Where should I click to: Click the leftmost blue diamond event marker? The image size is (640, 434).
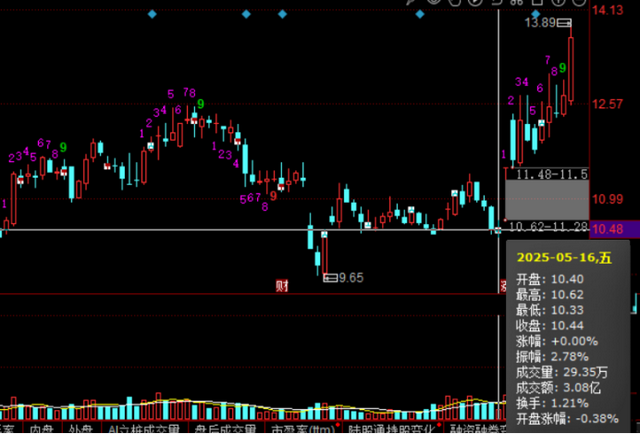(152, 14)
